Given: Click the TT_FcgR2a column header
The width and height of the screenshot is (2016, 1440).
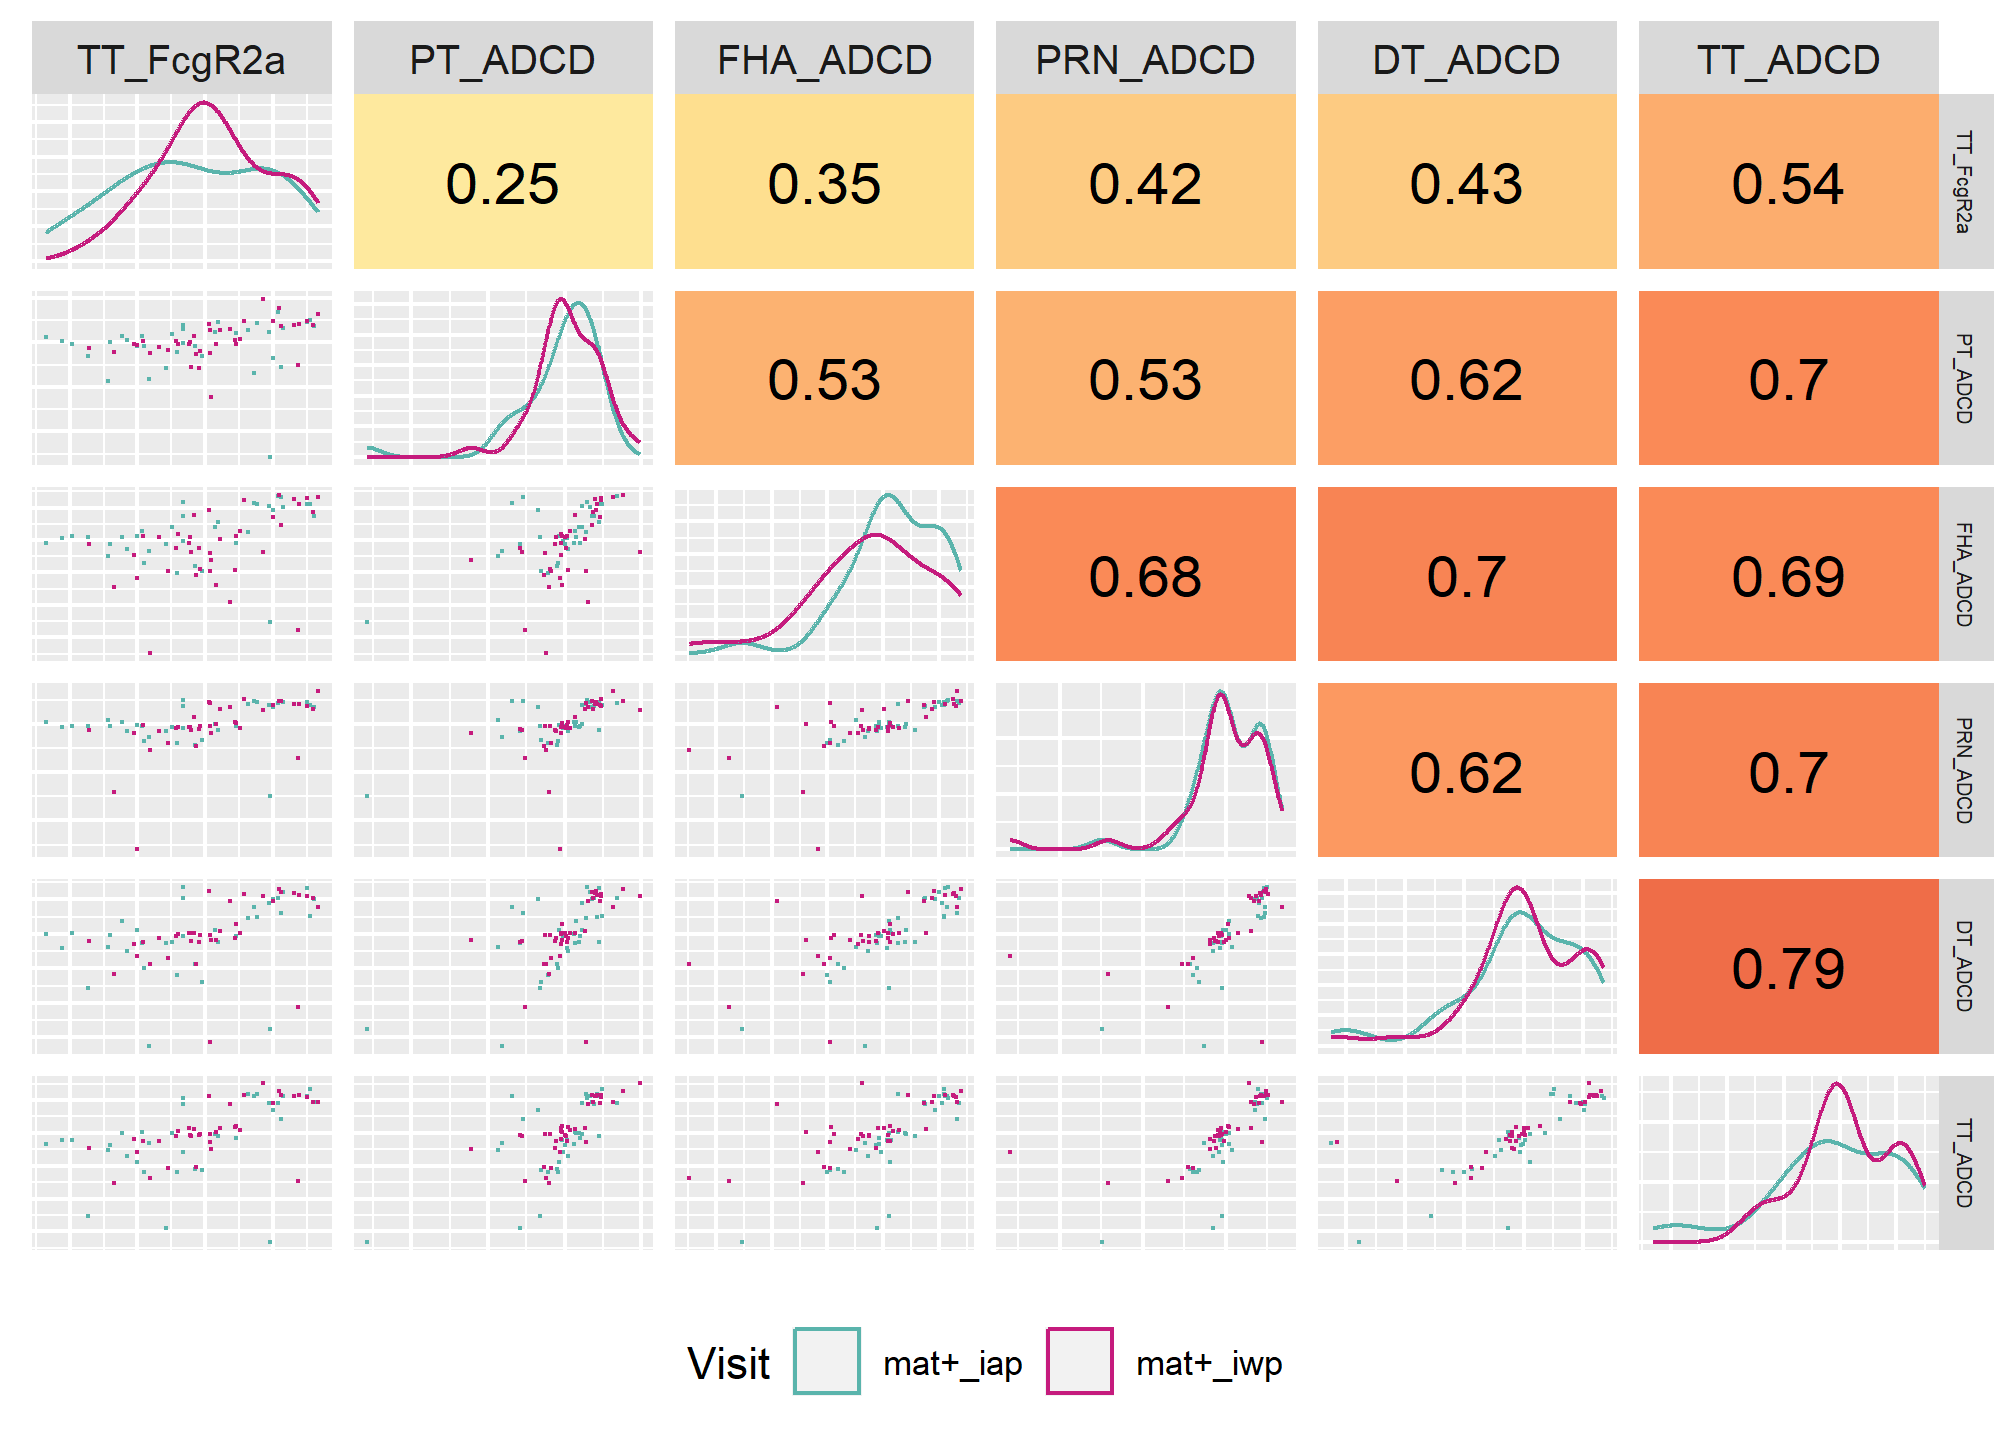Looking at the screenshot, I should (182, 58).
